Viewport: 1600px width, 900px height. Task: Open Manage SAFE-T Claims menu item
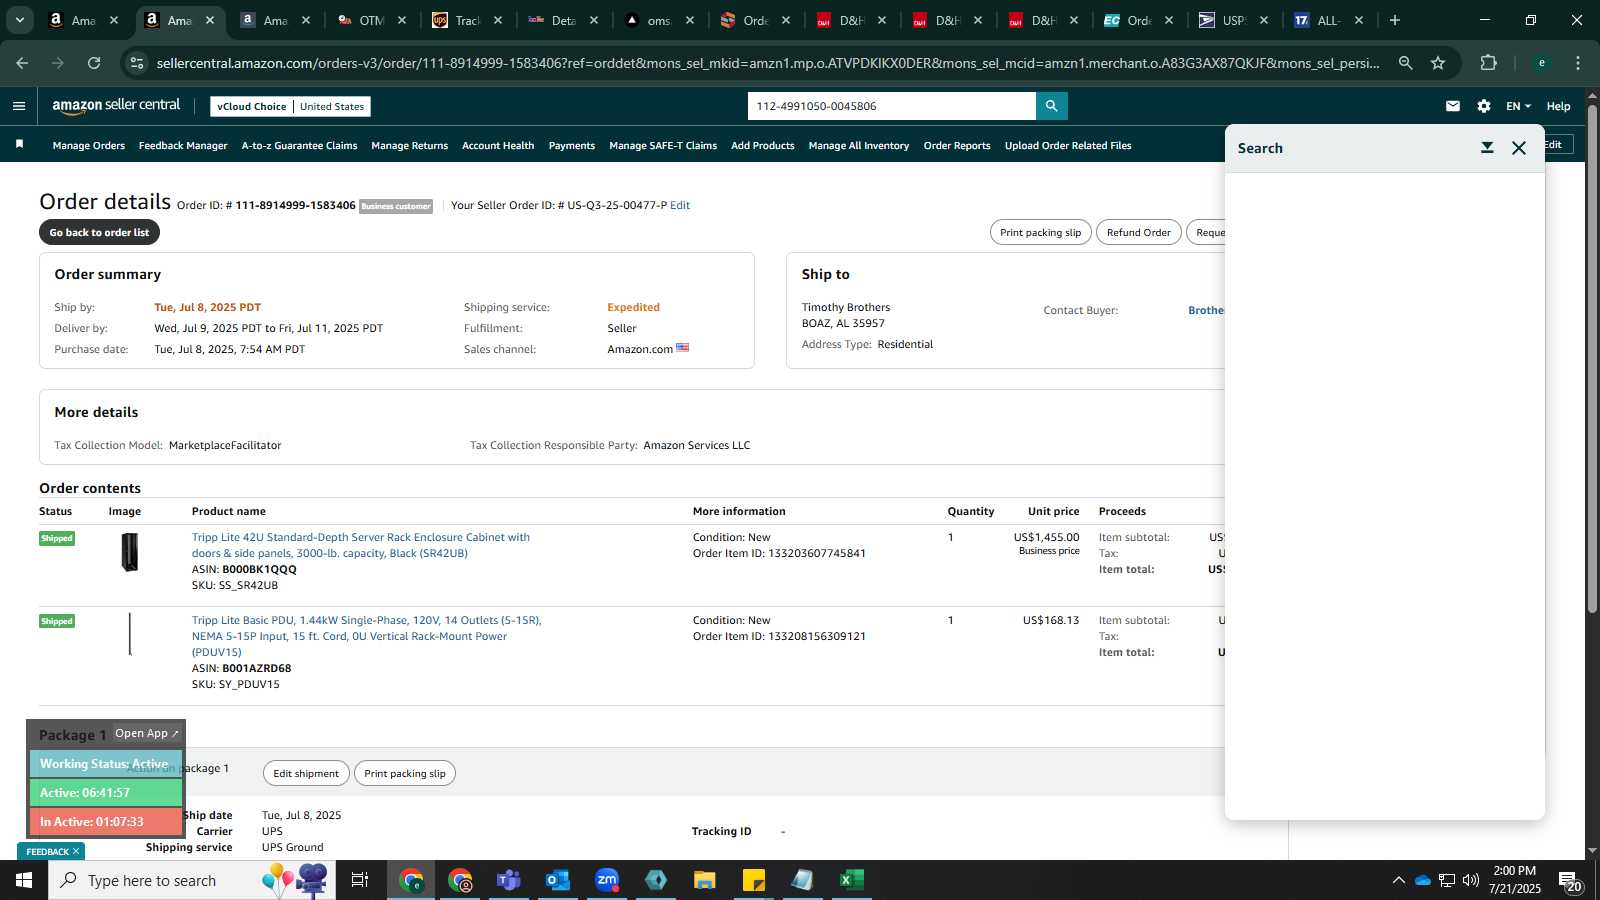[663, 145]
